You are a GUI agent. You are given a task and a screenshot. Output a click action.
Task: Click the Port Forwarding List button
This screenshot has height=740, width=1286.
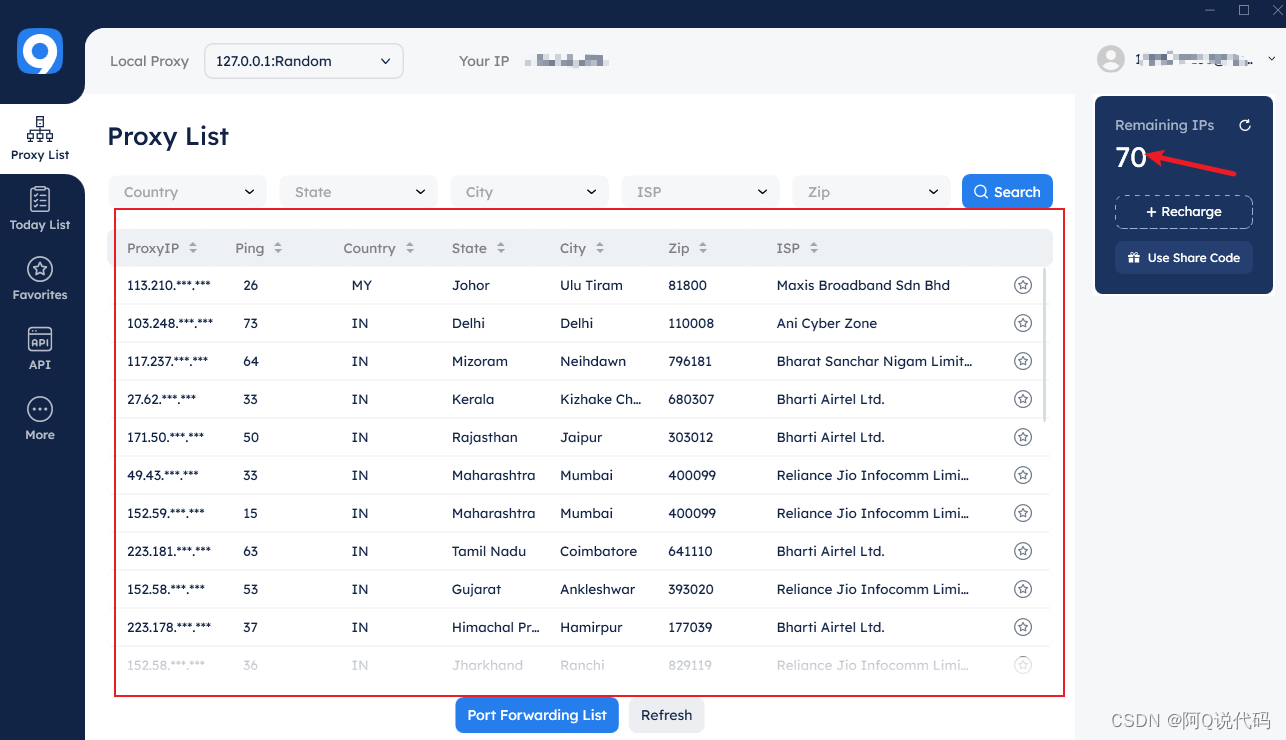(537, 715)
